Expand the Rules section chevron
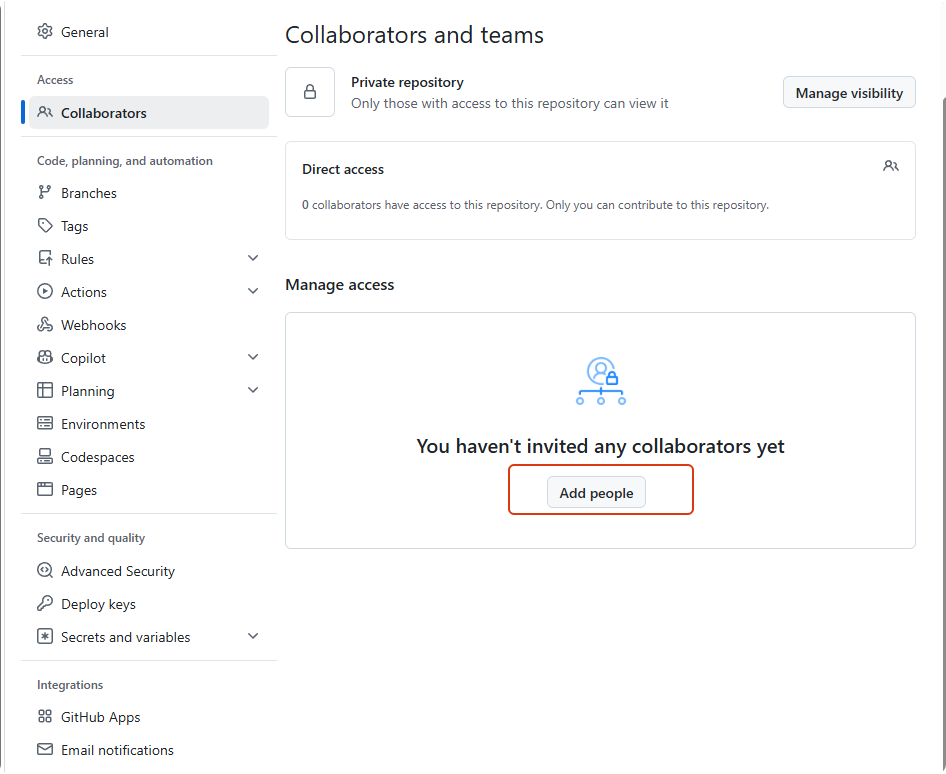Image resolution: width=946 pixels, height=774 pixels. (x=253, y=258)
